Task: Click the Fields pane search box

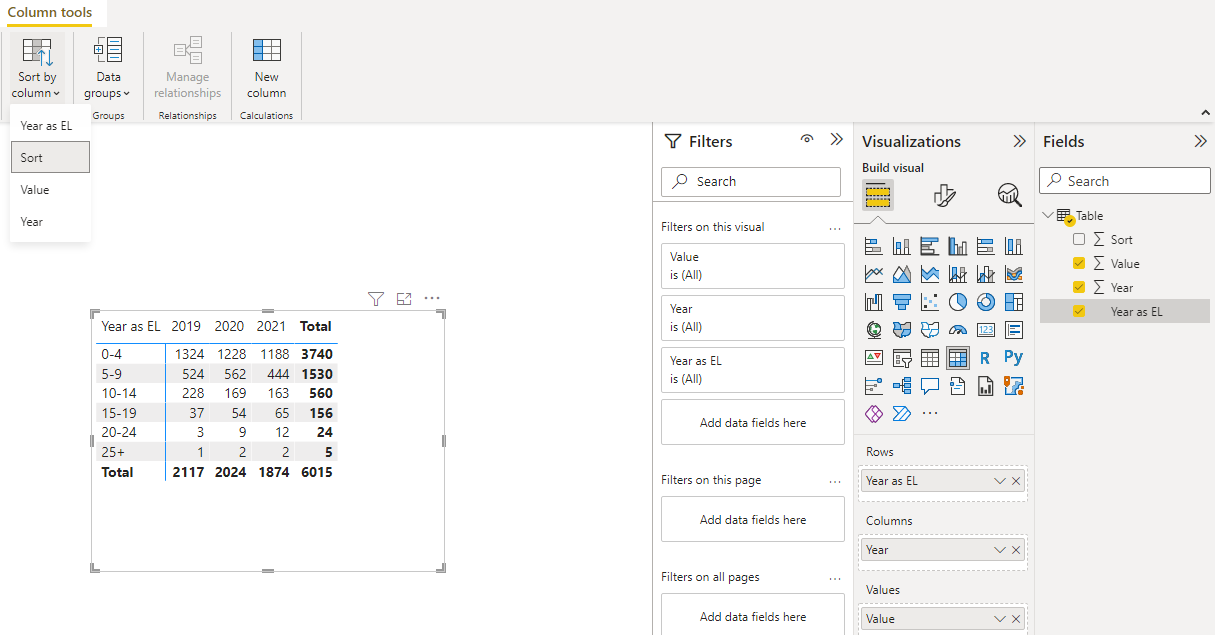Action: click(x=1125, y=181)
